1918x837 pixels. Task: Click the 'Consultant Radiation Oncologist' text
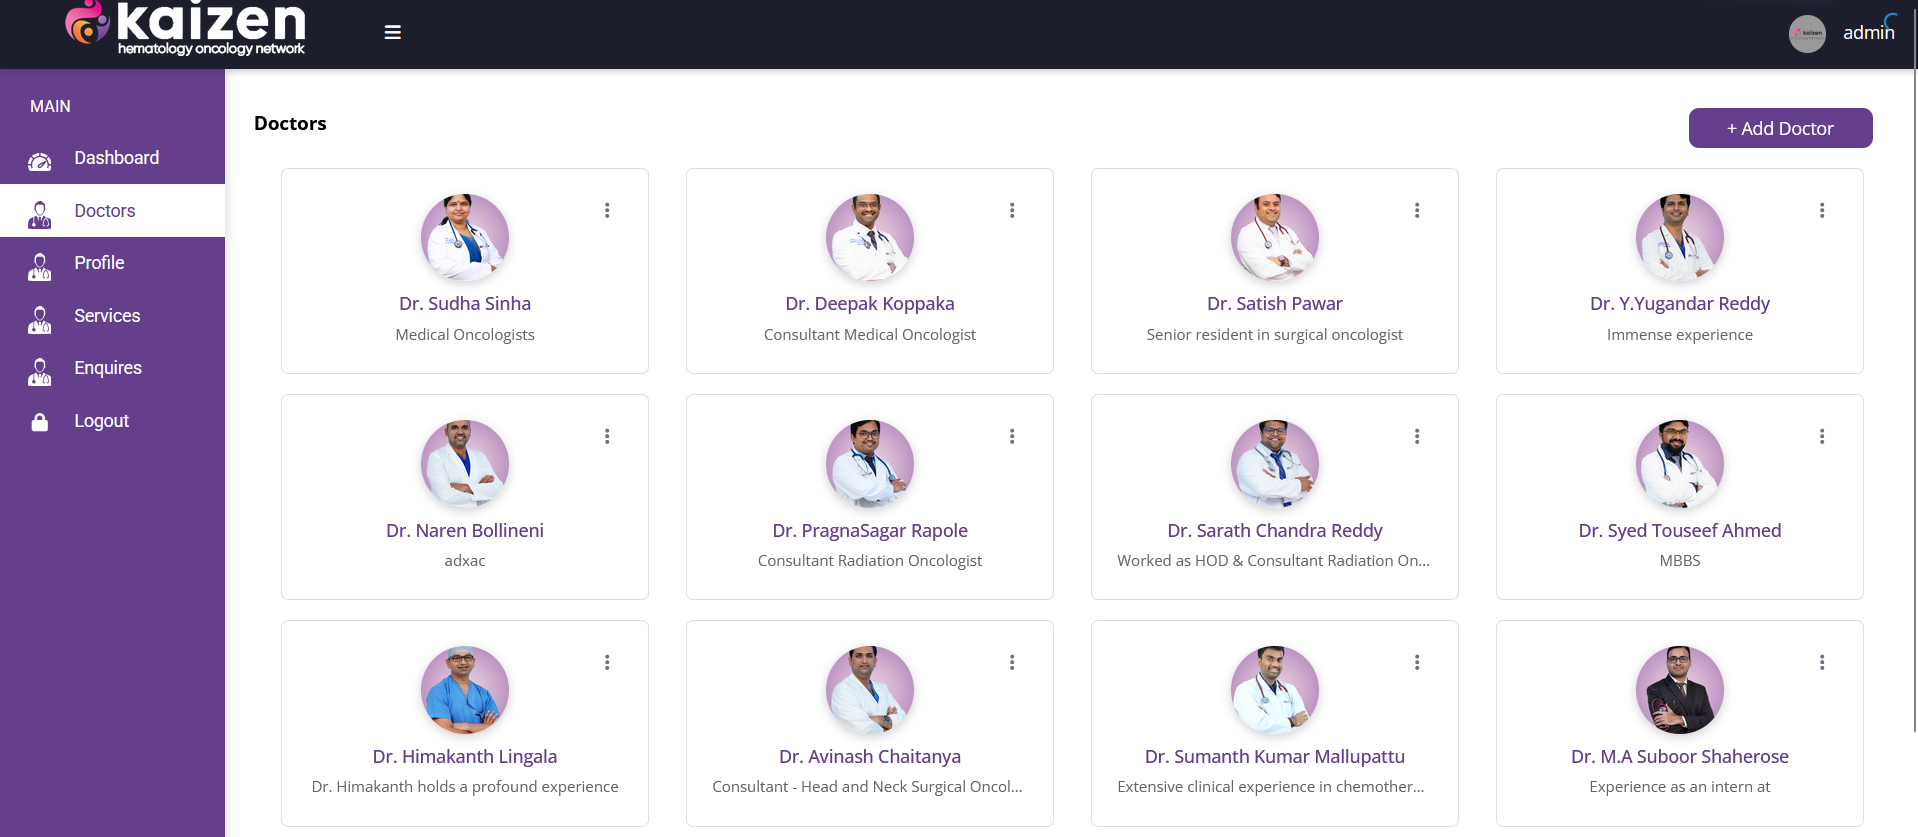tap(870, 560)
